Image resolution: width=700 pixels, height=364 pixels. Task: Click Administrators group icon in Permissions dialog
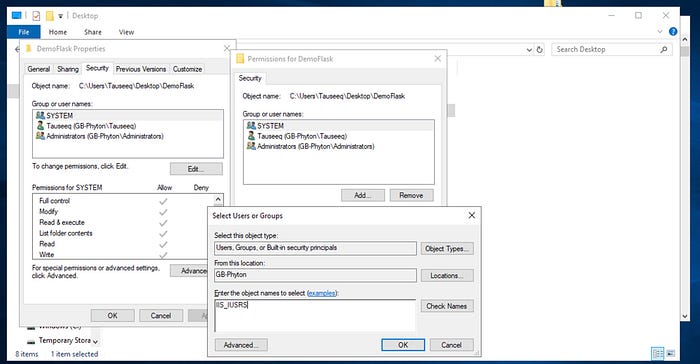[x=251, y=146]
